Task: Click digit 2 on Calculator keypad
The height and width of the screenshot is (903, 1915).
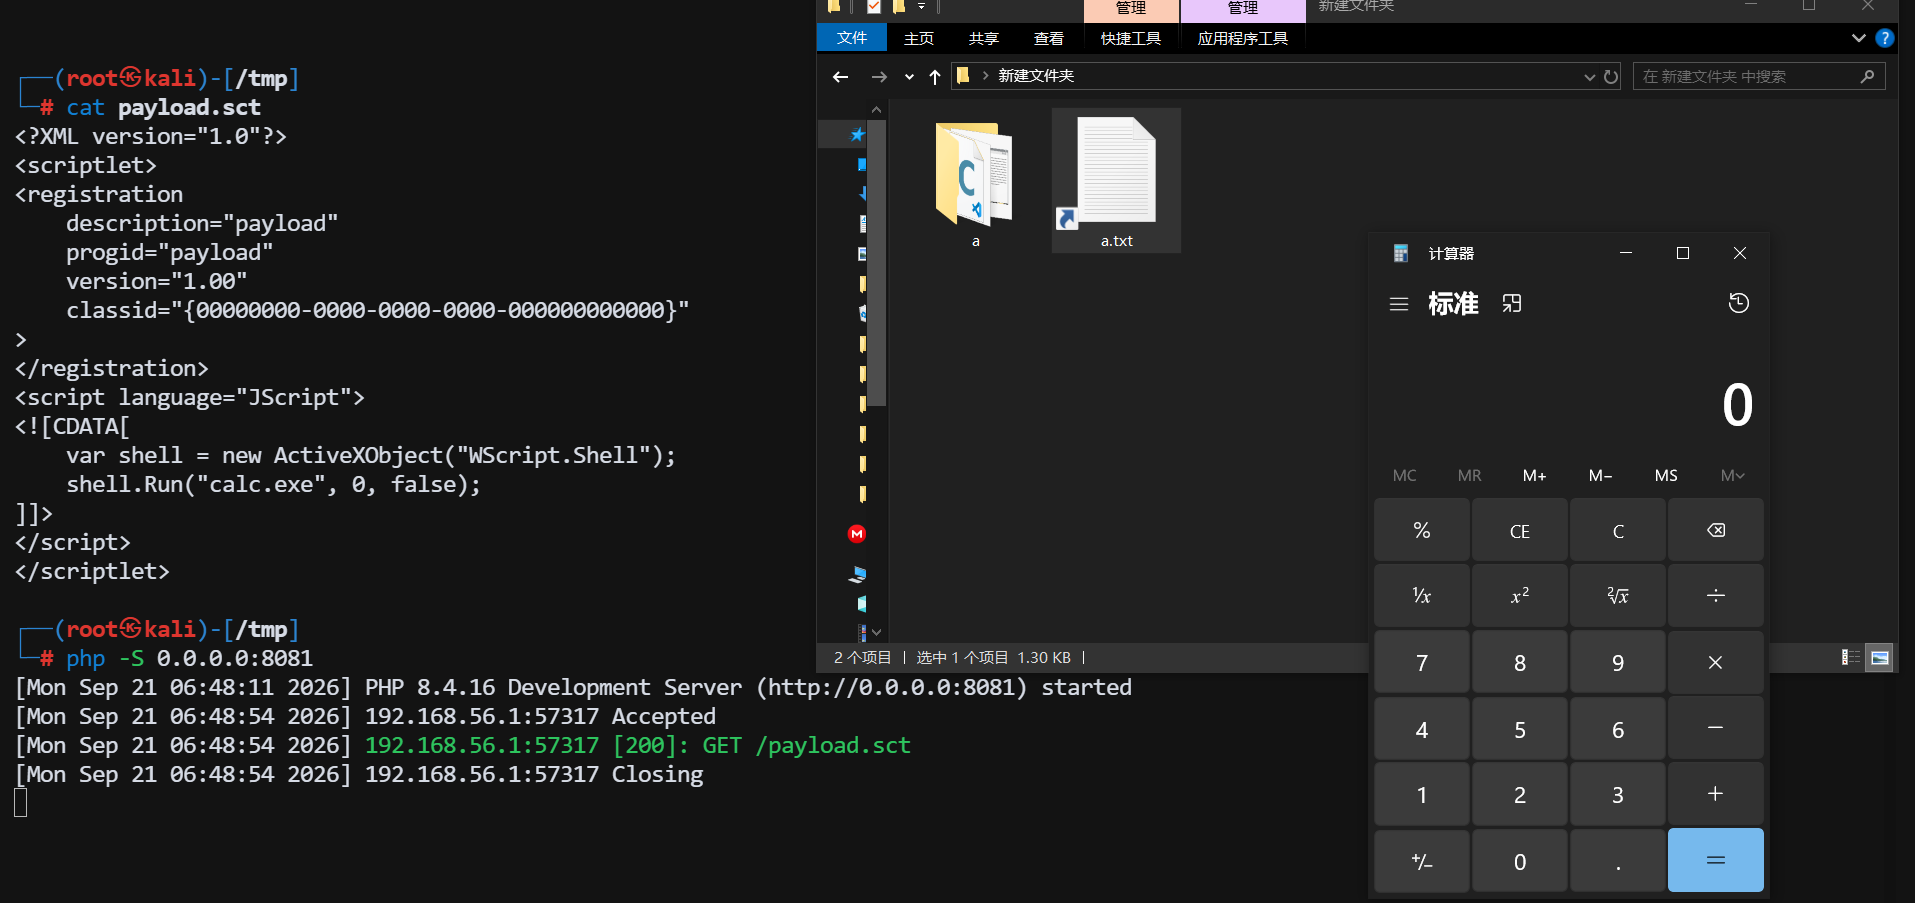Action: [1520, 794]
